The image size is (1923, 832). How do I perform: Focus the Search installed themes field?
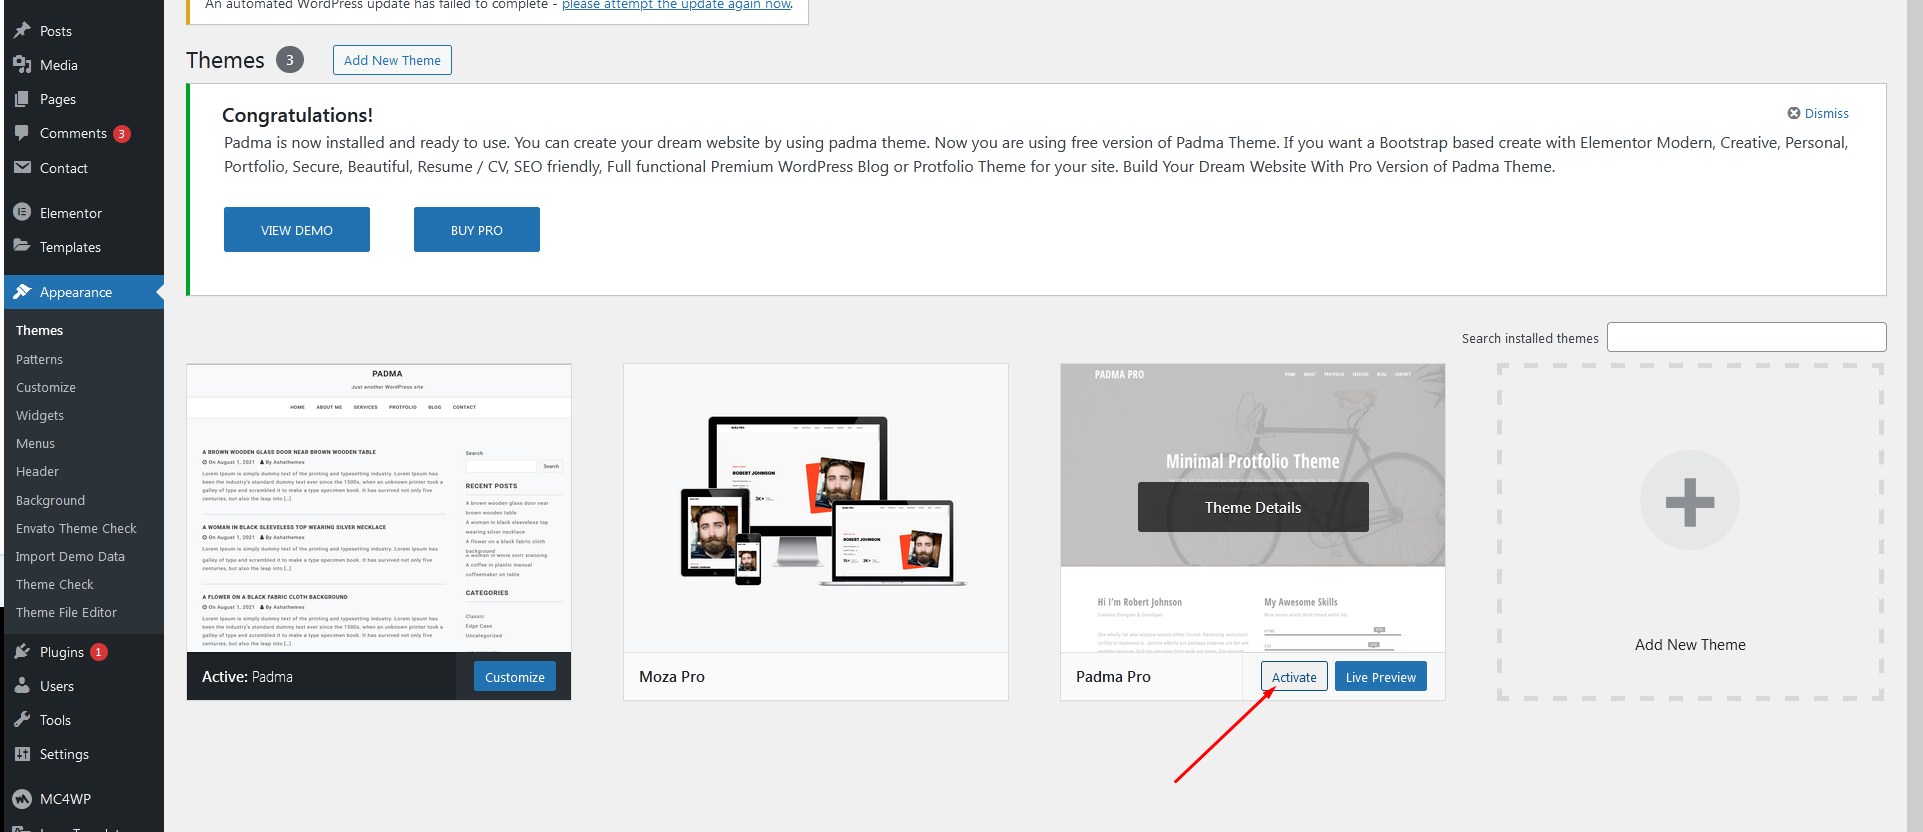(1746, 337)
